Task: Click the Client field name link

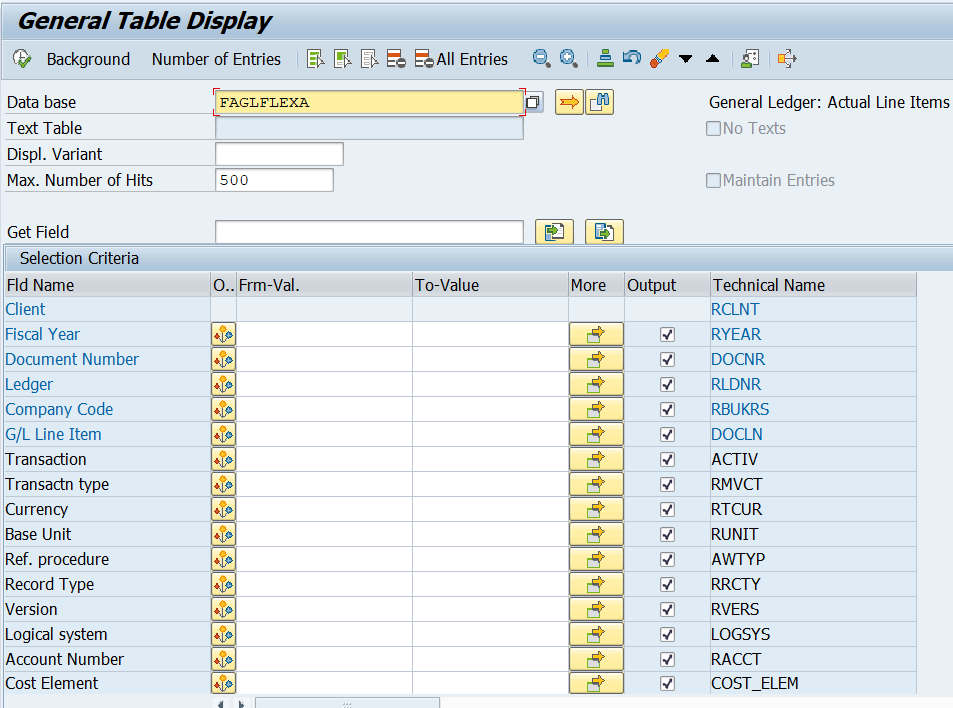Action: pos(26,309)
